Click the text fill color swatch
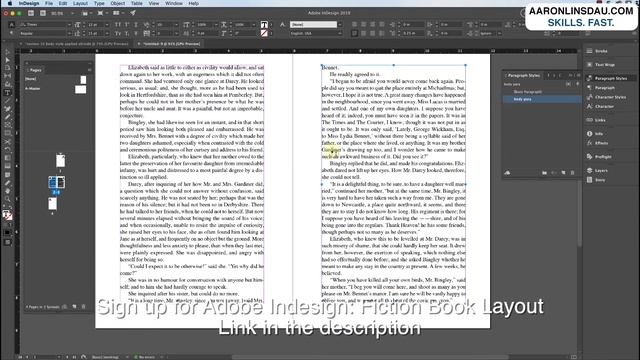The image size is (640, 360). click(264, 25)
